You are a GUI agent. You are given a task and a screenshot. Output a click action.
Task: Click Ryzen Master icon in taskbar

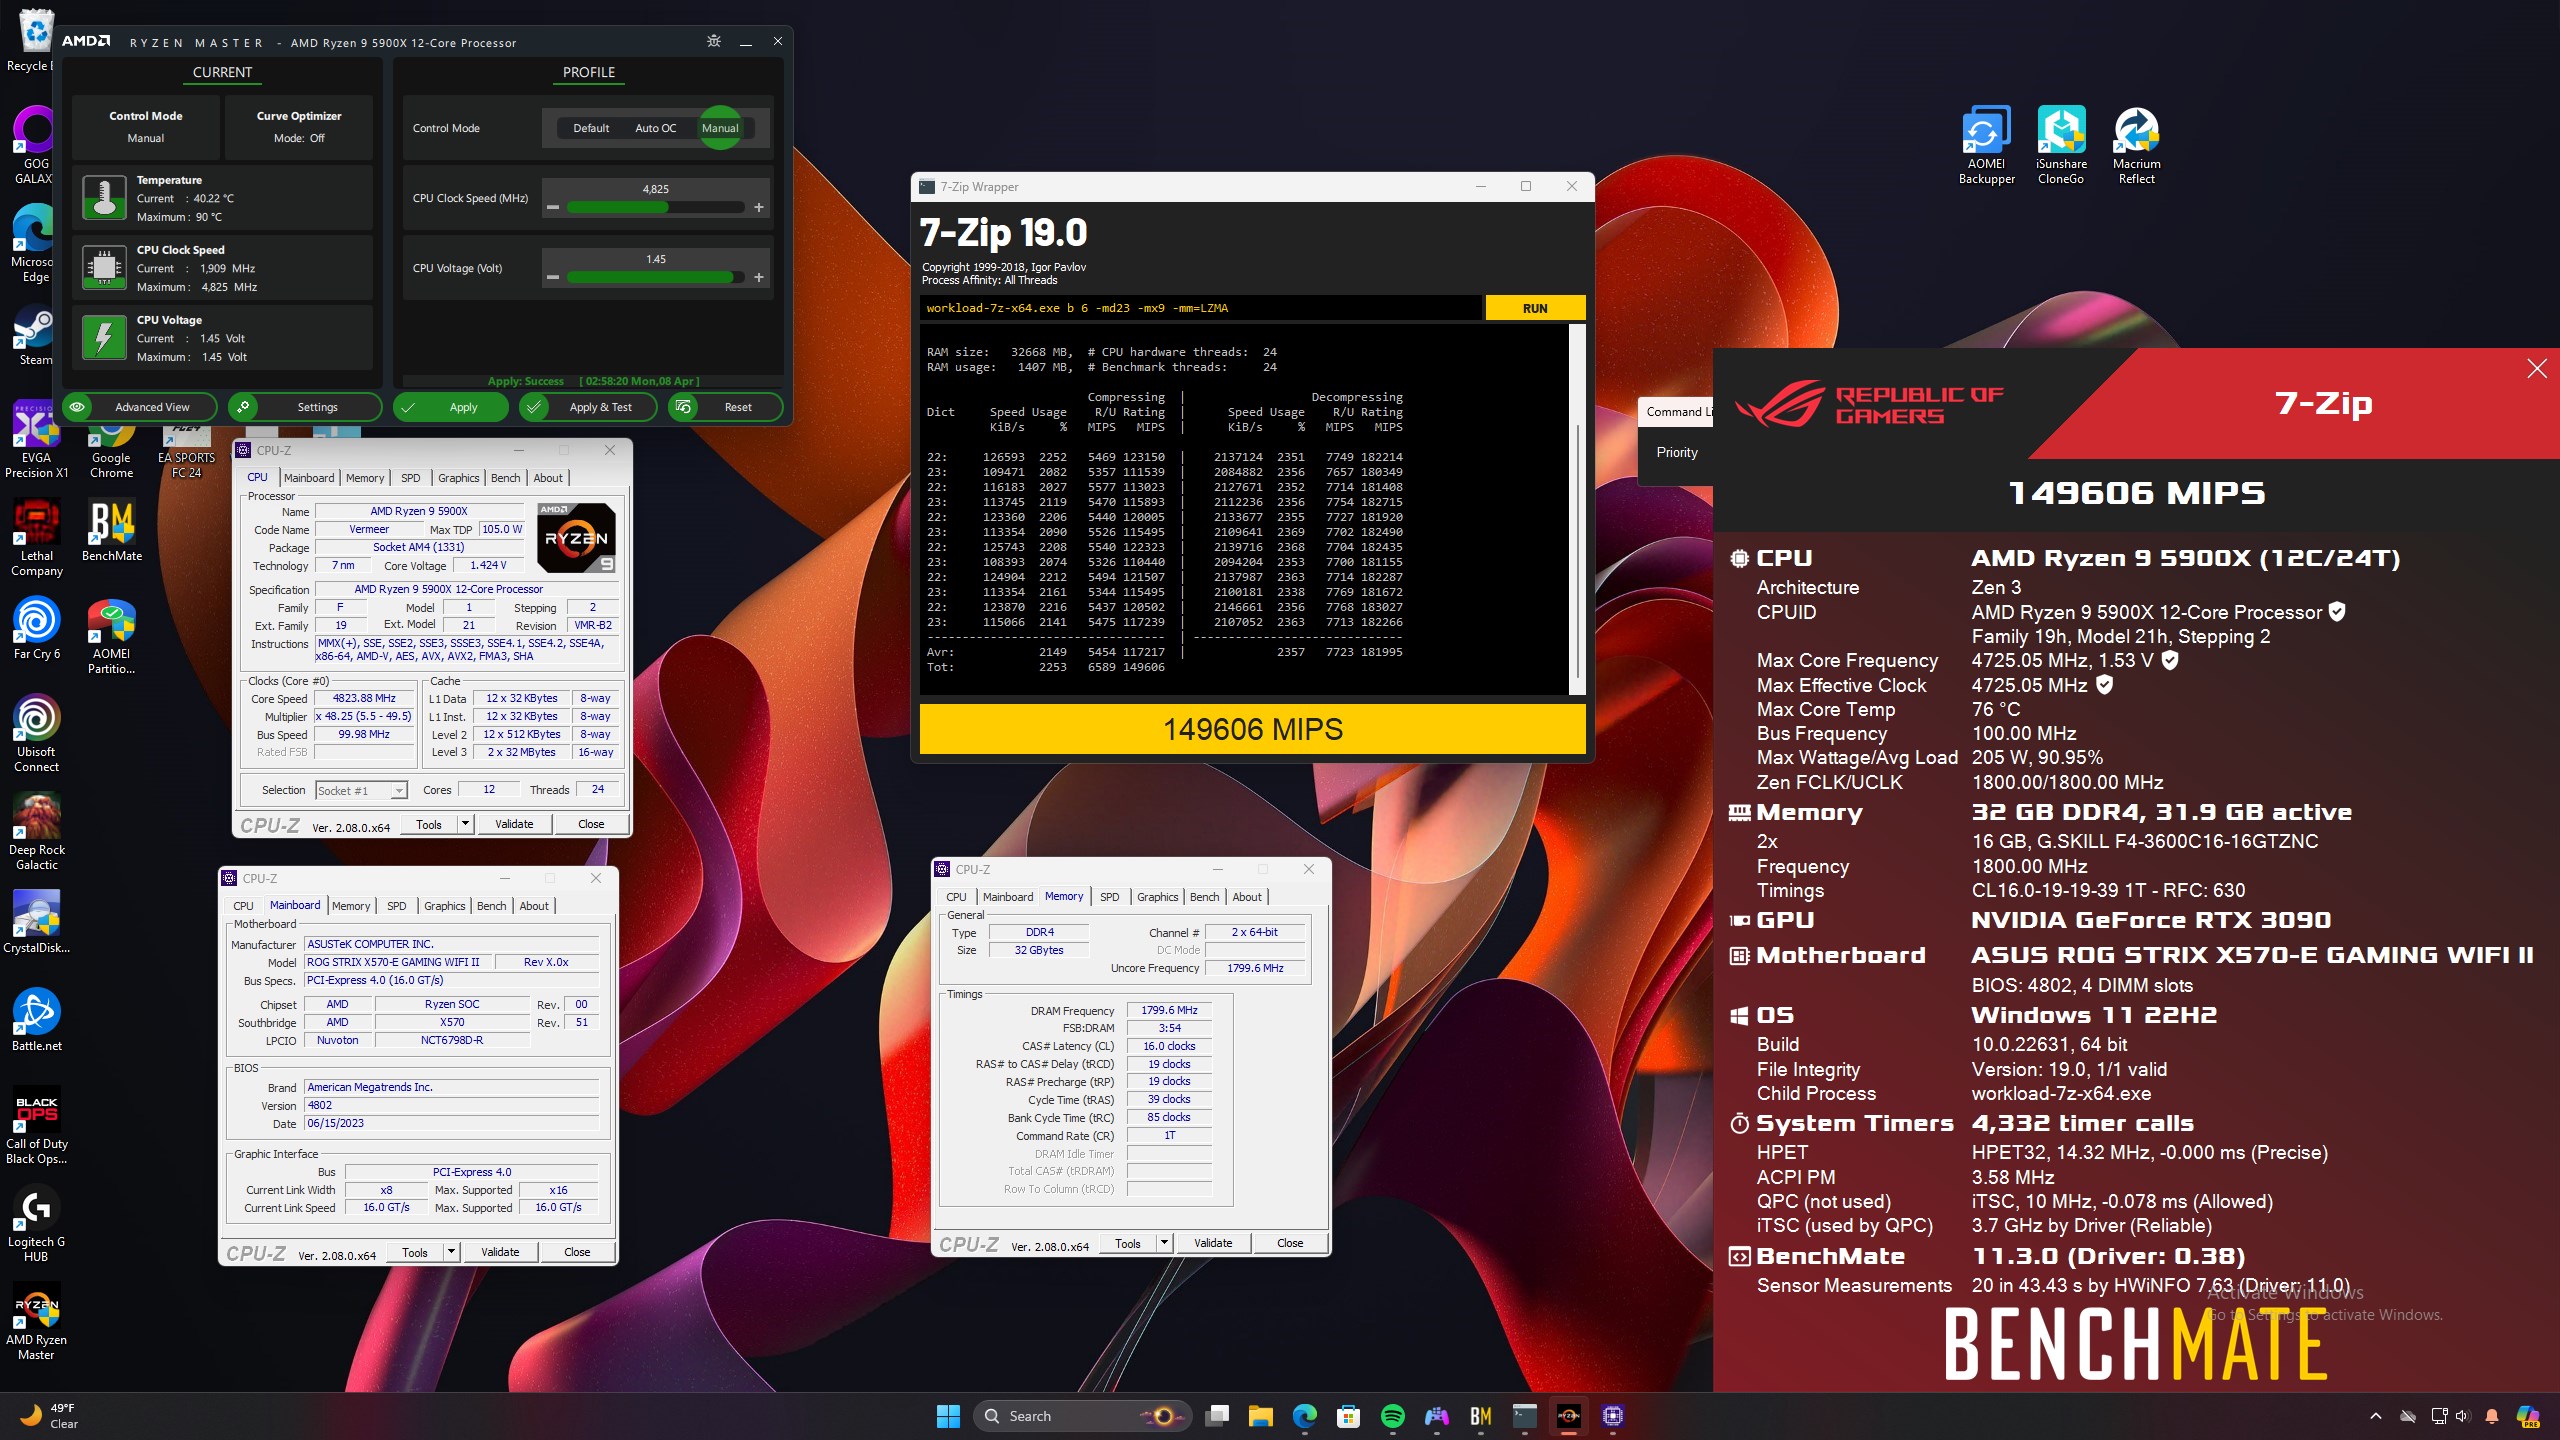pos(1568,1416)
